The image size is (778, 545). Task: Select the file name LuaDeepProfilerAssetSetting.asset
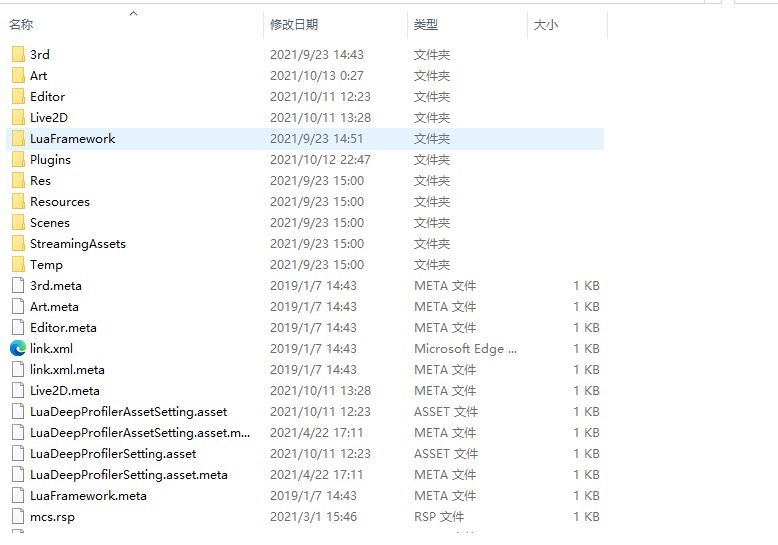point(129,411)
